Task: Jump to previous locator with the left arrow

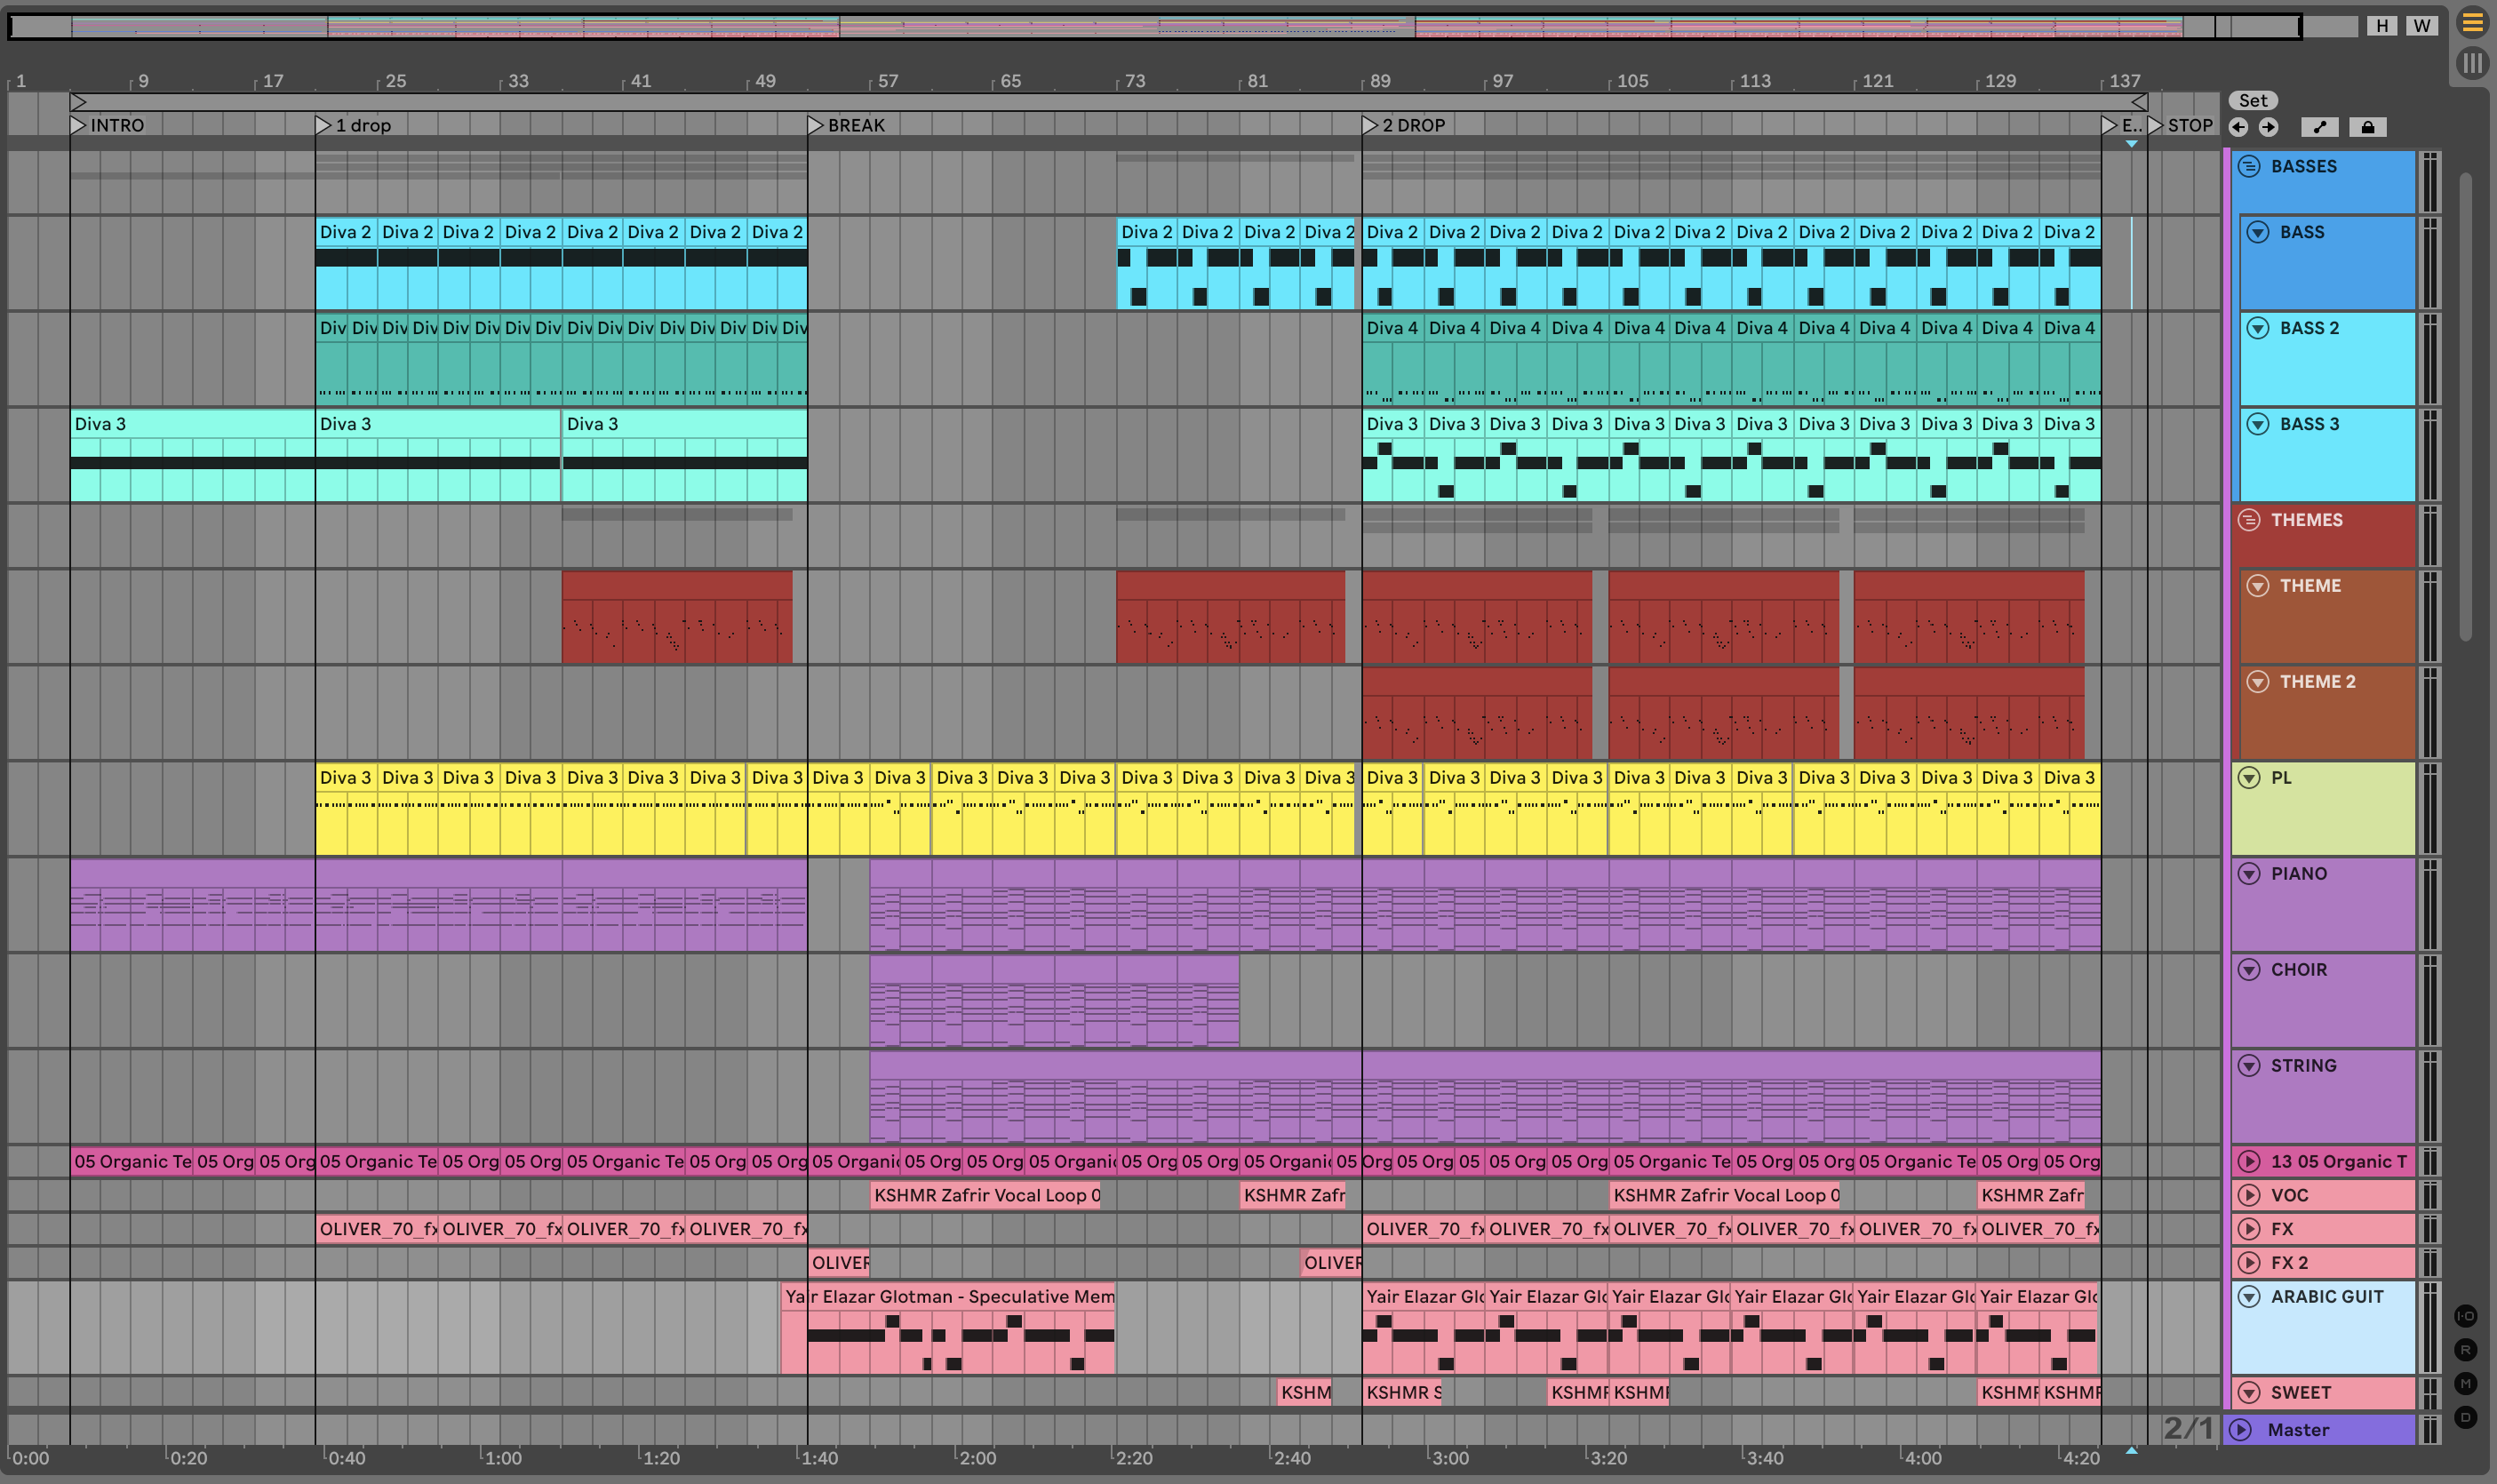Action: tap(2239, 127)
